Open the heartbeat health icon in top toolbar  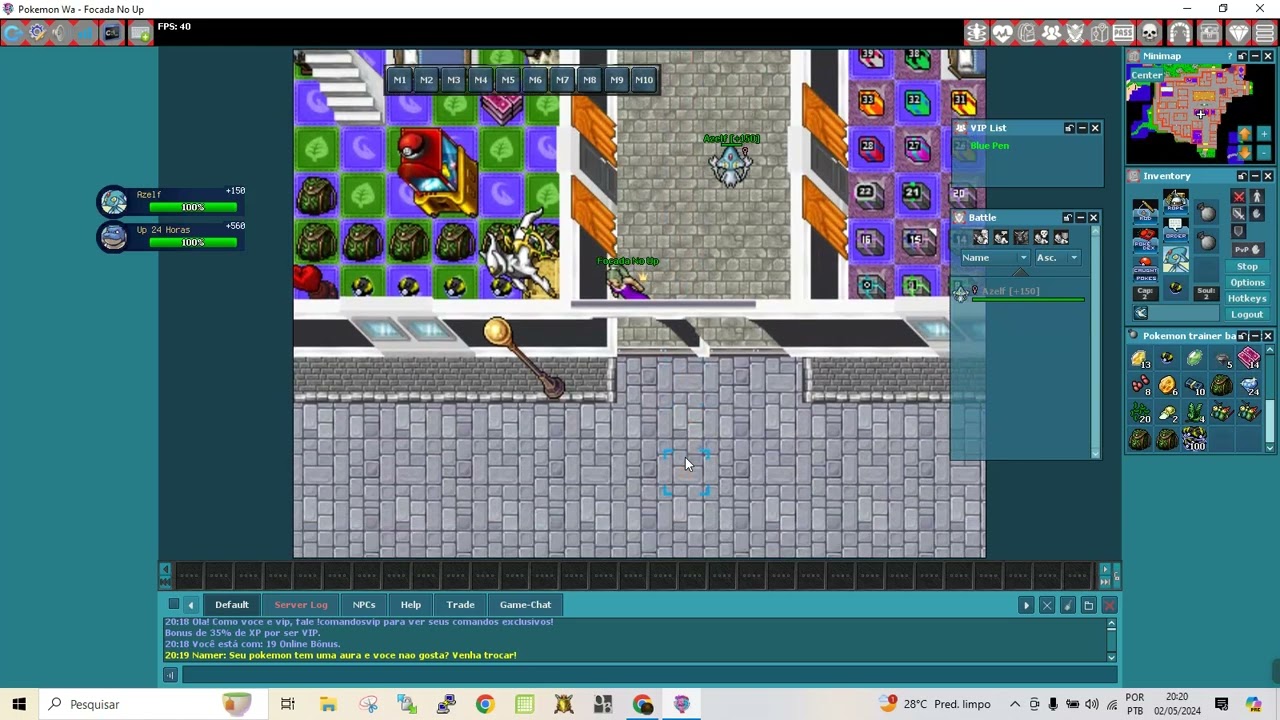point(1002,33)
